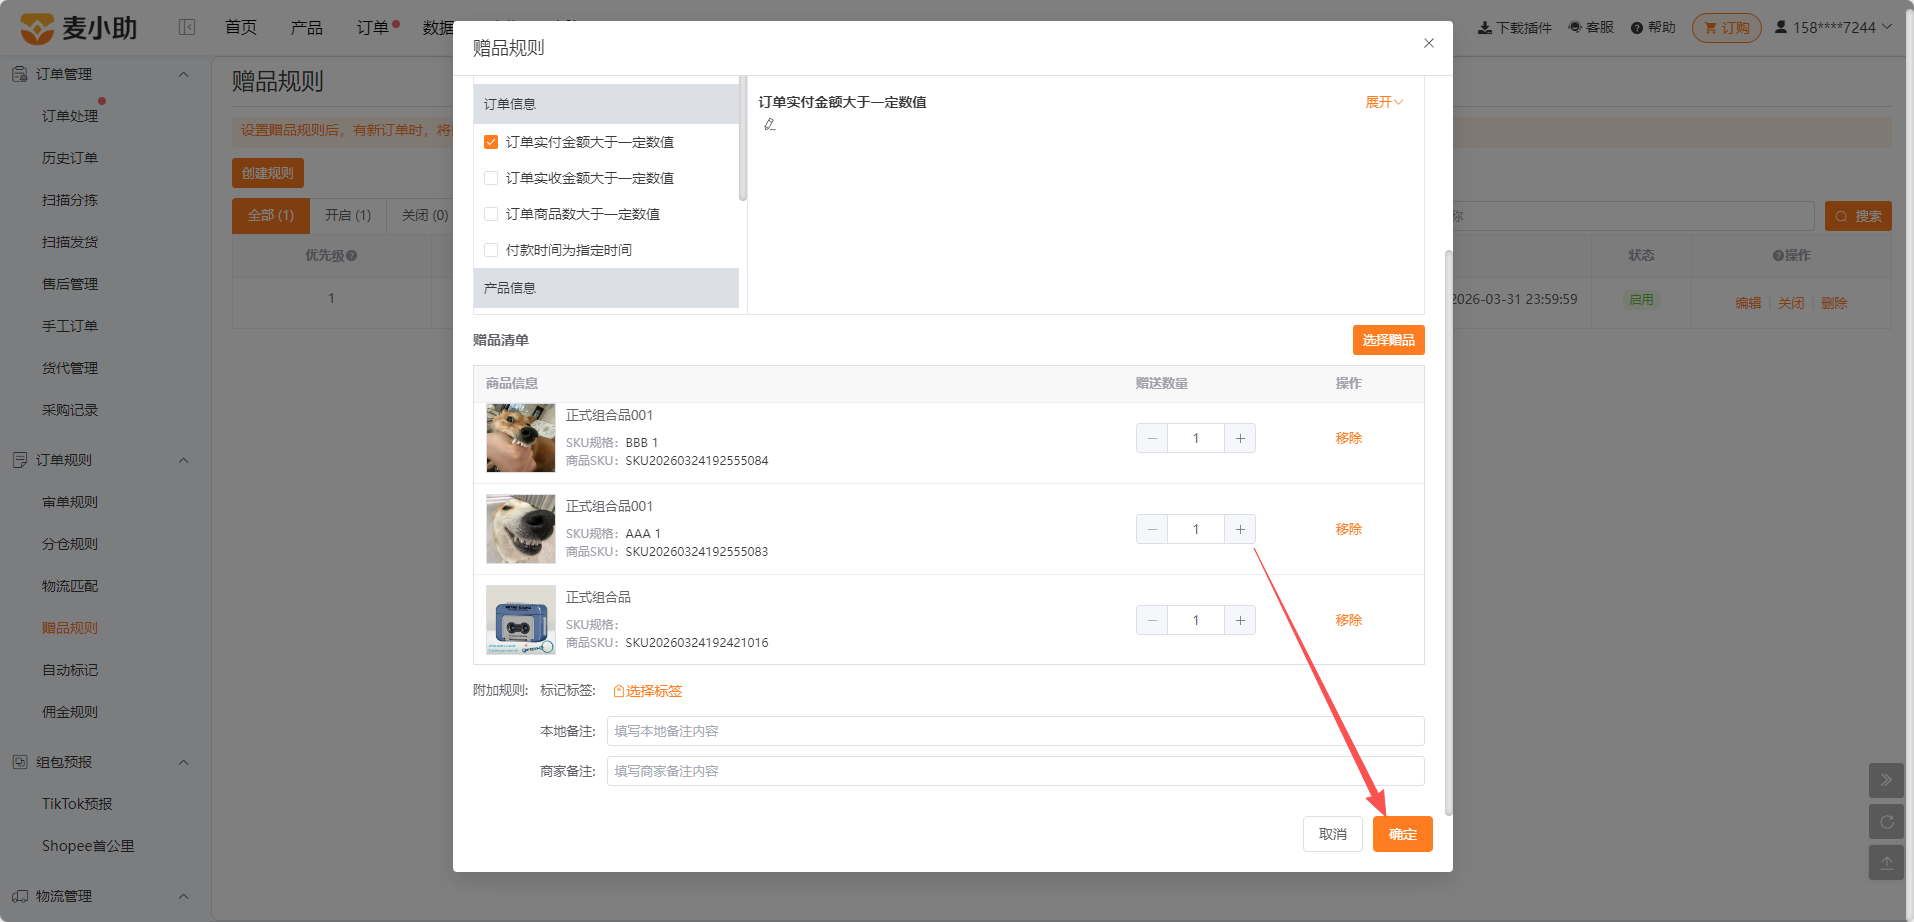The height and width of the screenshot is (922, 1914).
Task: Open 帮助 help
Action: 1653,28
